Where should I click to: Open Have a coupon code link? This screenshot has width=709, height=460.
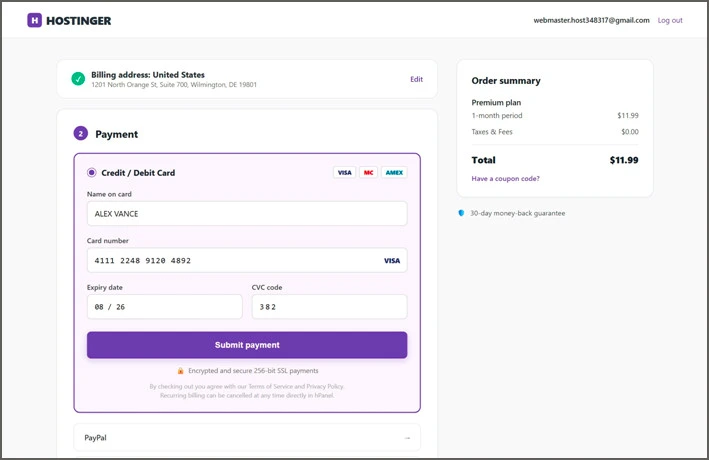tap(506, 179)
